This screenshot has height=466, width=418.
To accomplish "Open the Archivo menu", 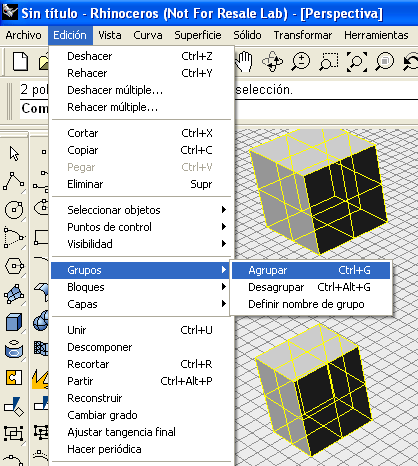I will pyautogui.click(x=23, y=35).
